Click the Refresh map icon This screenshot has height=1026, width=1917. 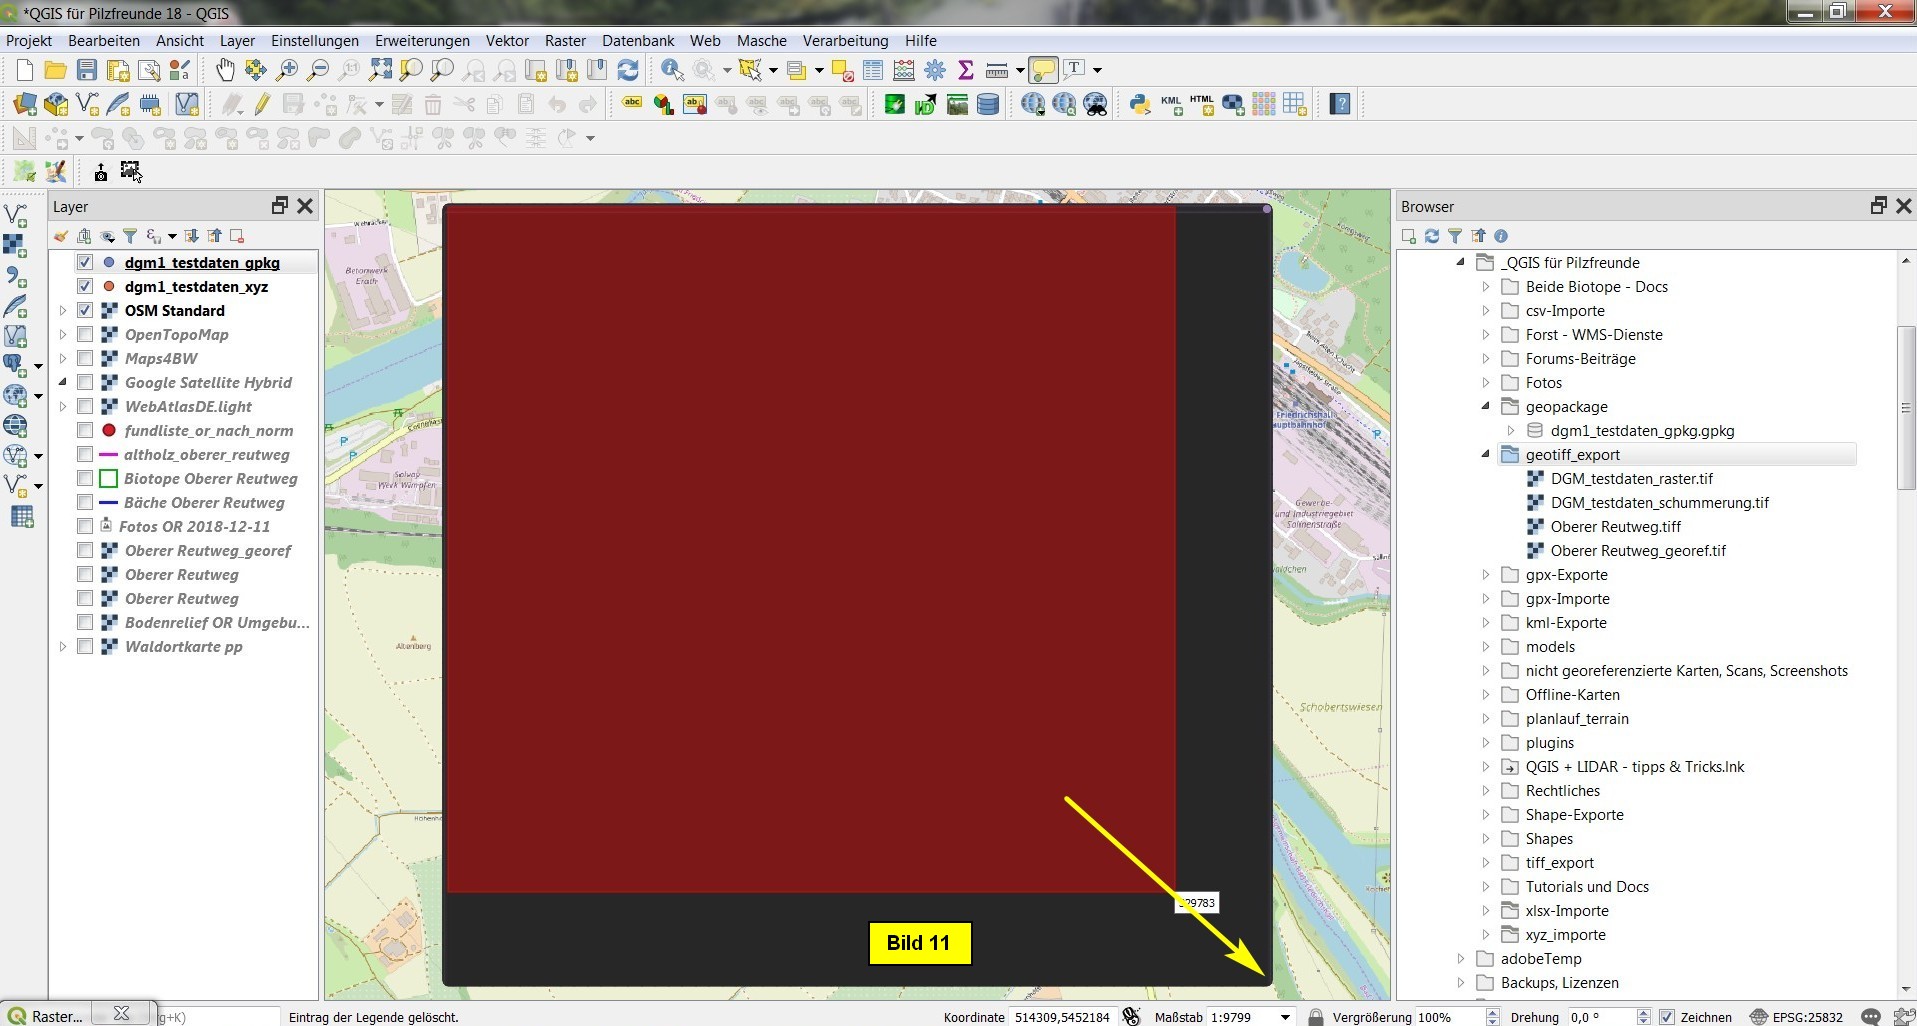[x=628, y=70]
